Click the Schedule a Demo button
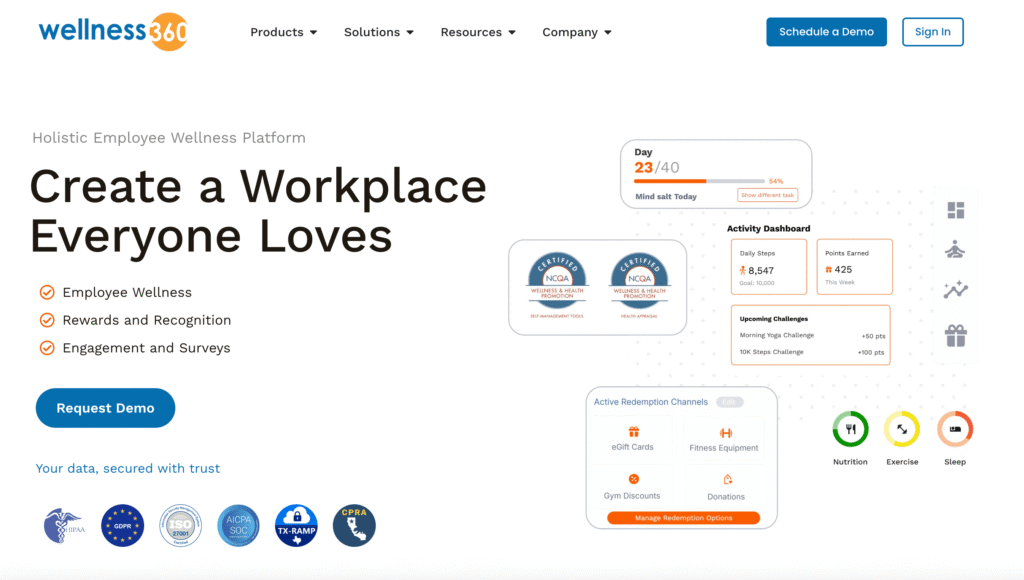The image size is (1024, 580). [x=826, y=32]
